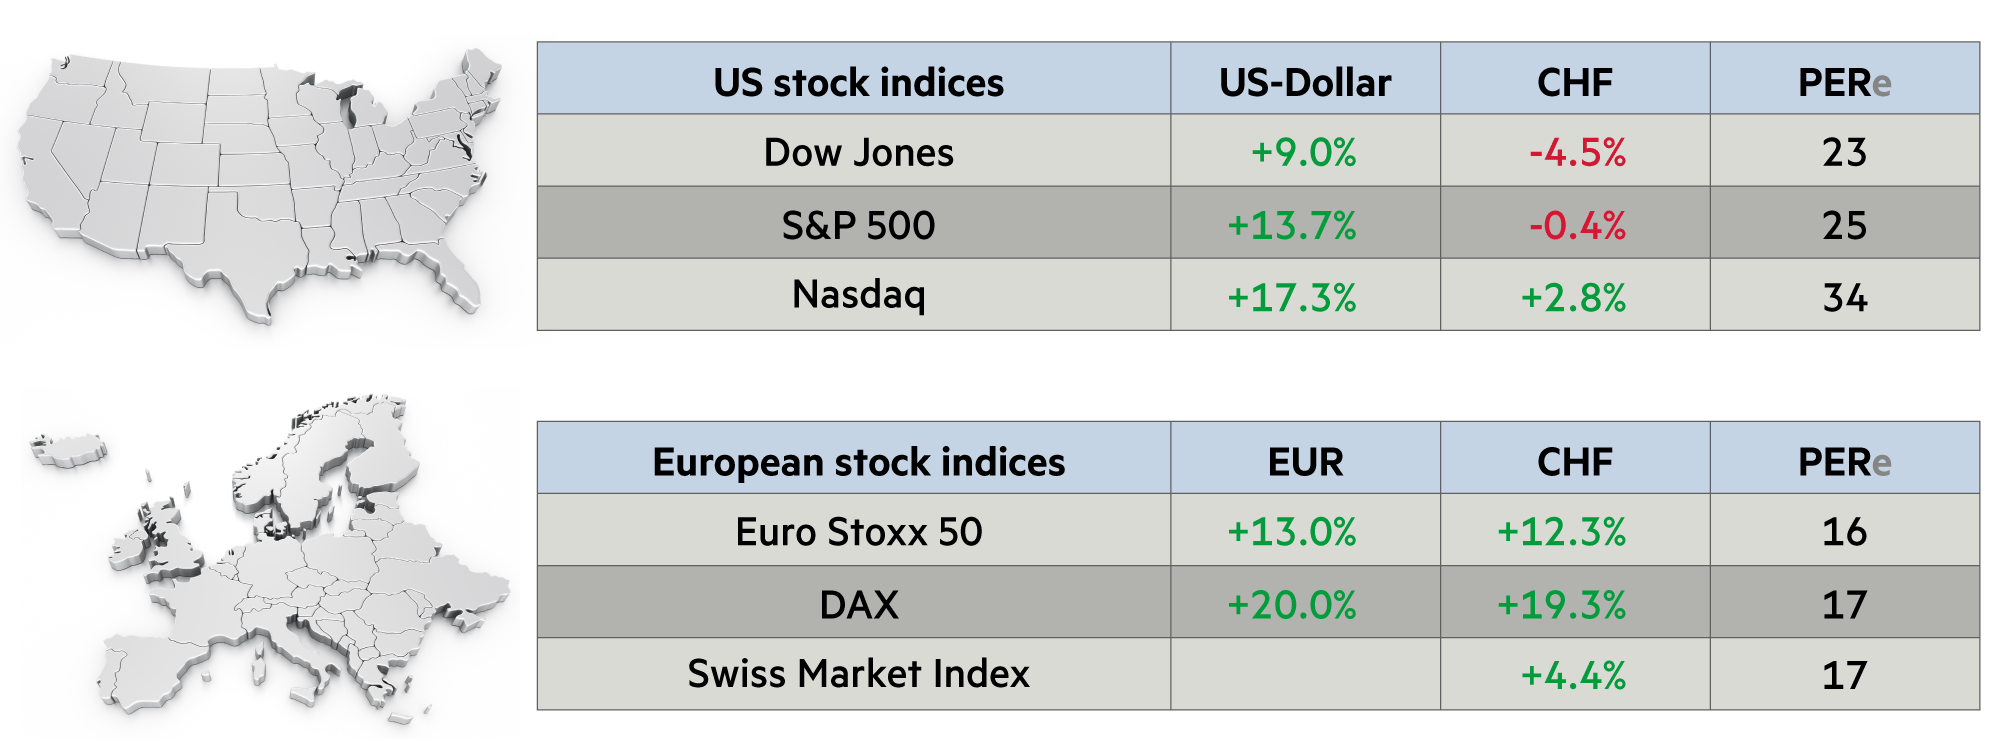Click the Euro Stoxx 50 PERe value 16

[1844, 532]
